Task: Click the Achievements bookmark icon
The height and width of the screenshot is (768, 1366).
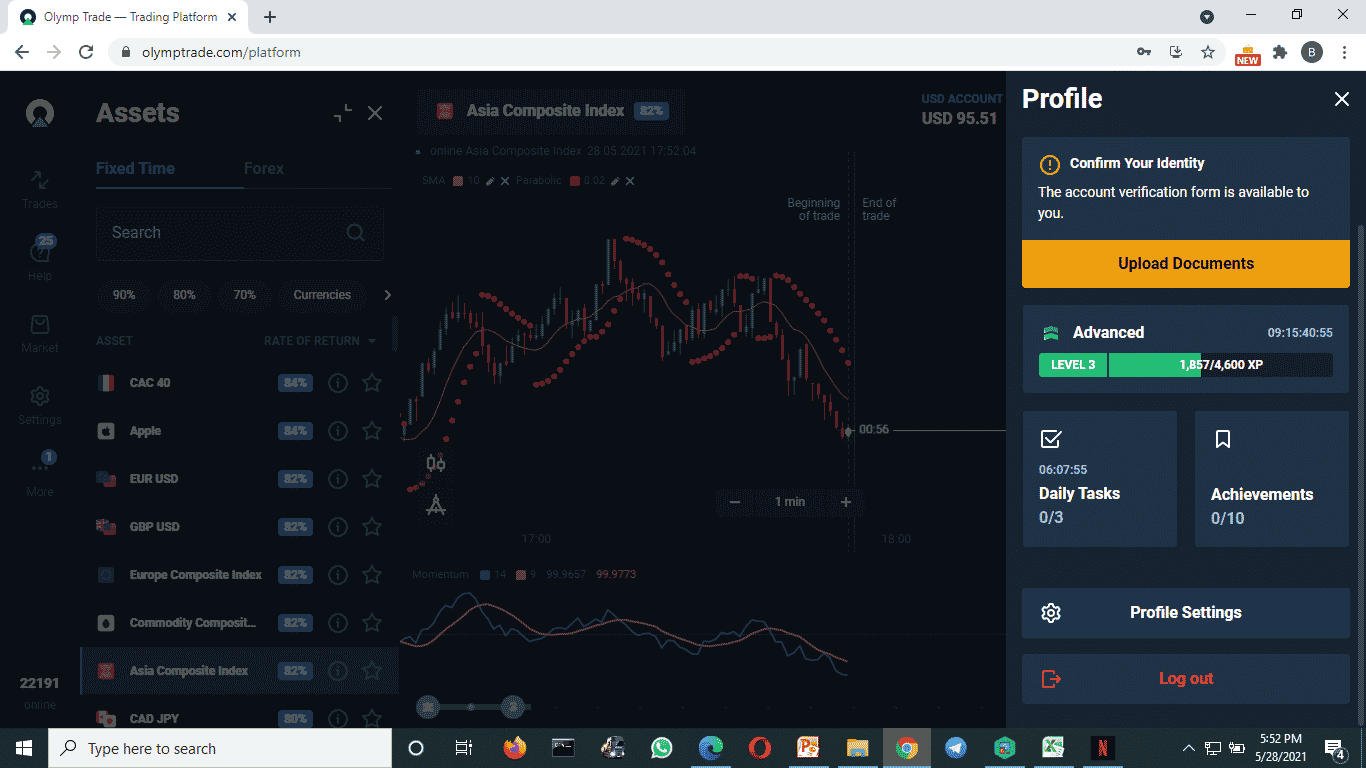Action: (1222, 439)
